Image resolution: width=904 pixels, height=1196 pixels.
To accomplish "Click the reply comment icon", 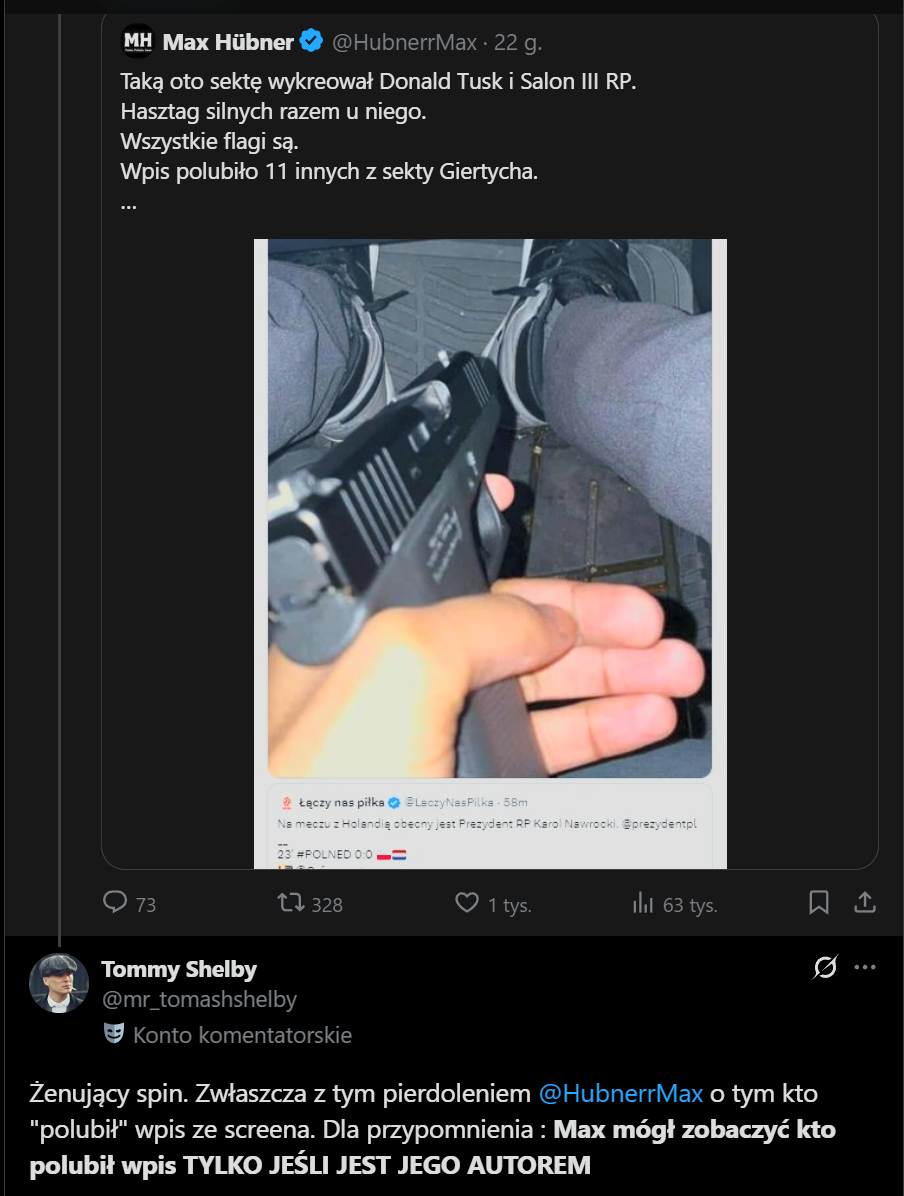I will coord(116,903).
